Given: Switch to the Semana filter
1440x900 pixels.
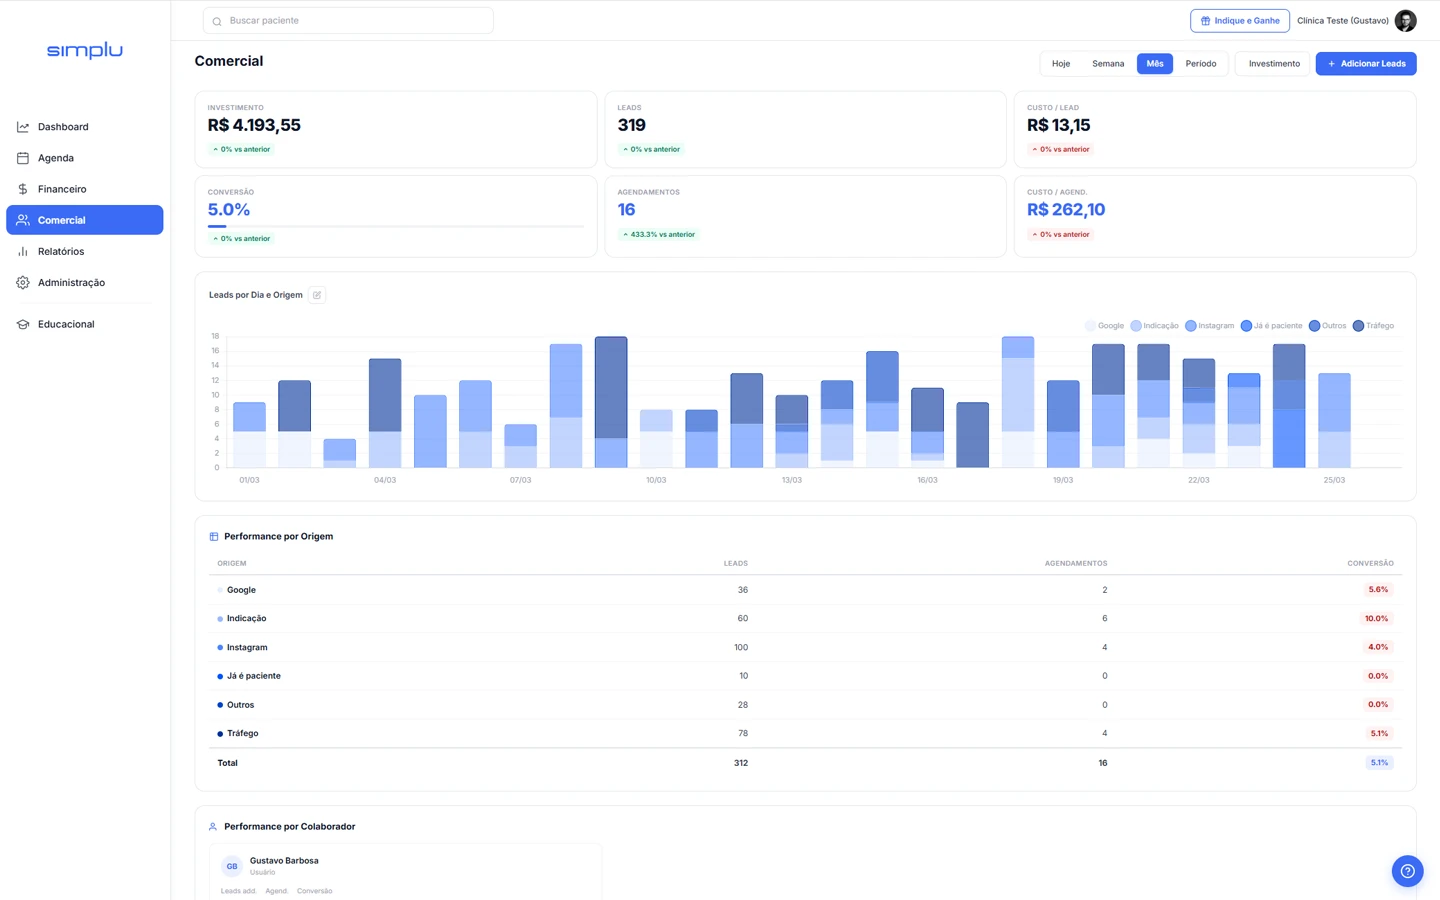Looking at the screenshot, I should [x=1108, y=64].
